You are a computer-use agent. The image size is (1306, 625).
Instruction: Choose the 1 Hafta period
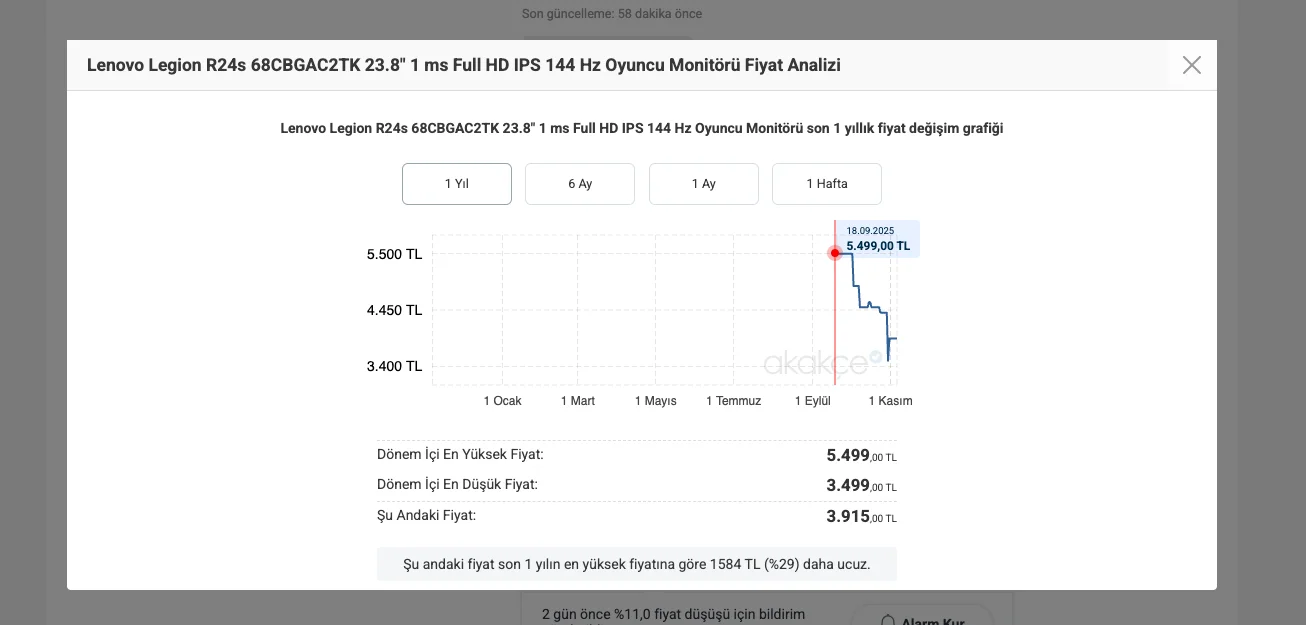(827, 184)
